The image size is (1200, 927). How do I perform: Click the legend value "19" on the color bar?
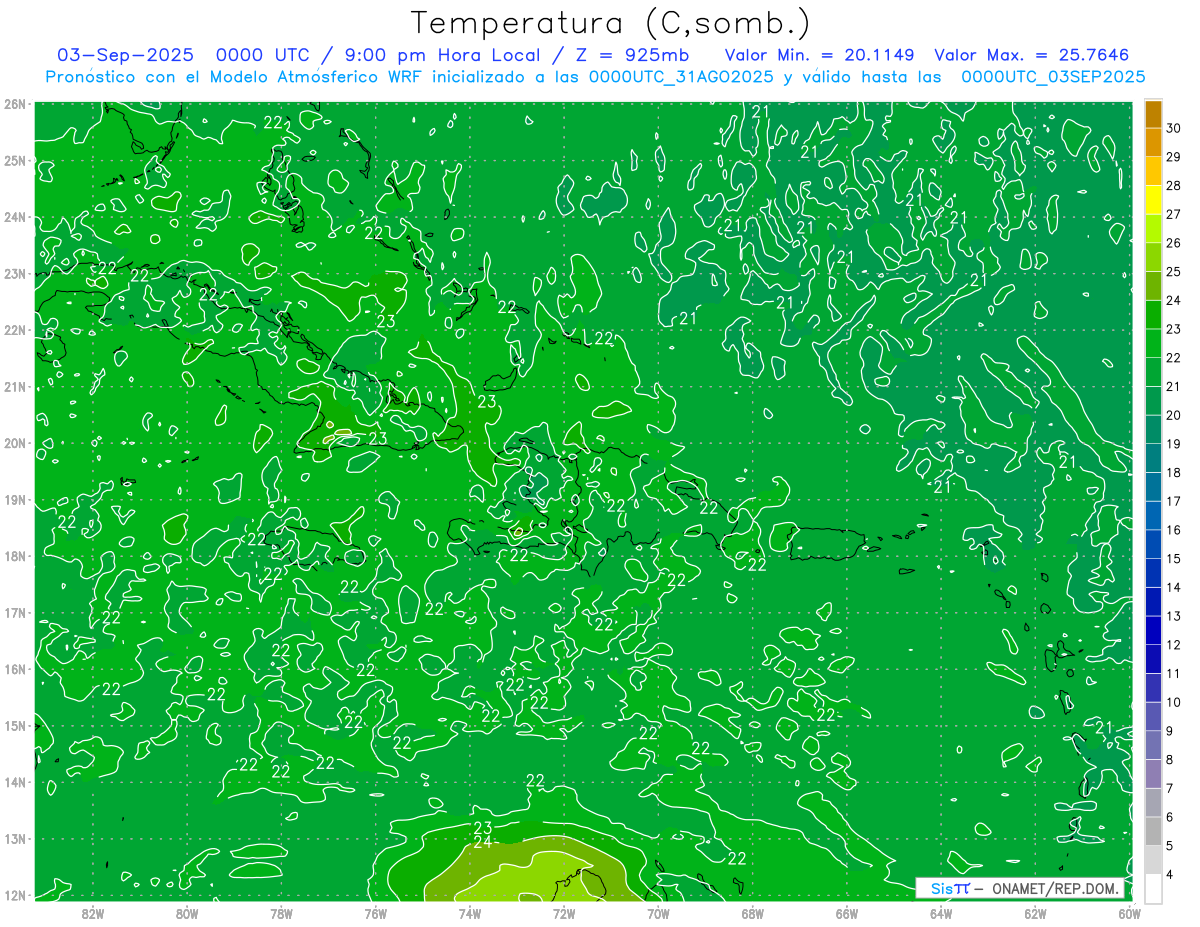tap(1174, 443)
